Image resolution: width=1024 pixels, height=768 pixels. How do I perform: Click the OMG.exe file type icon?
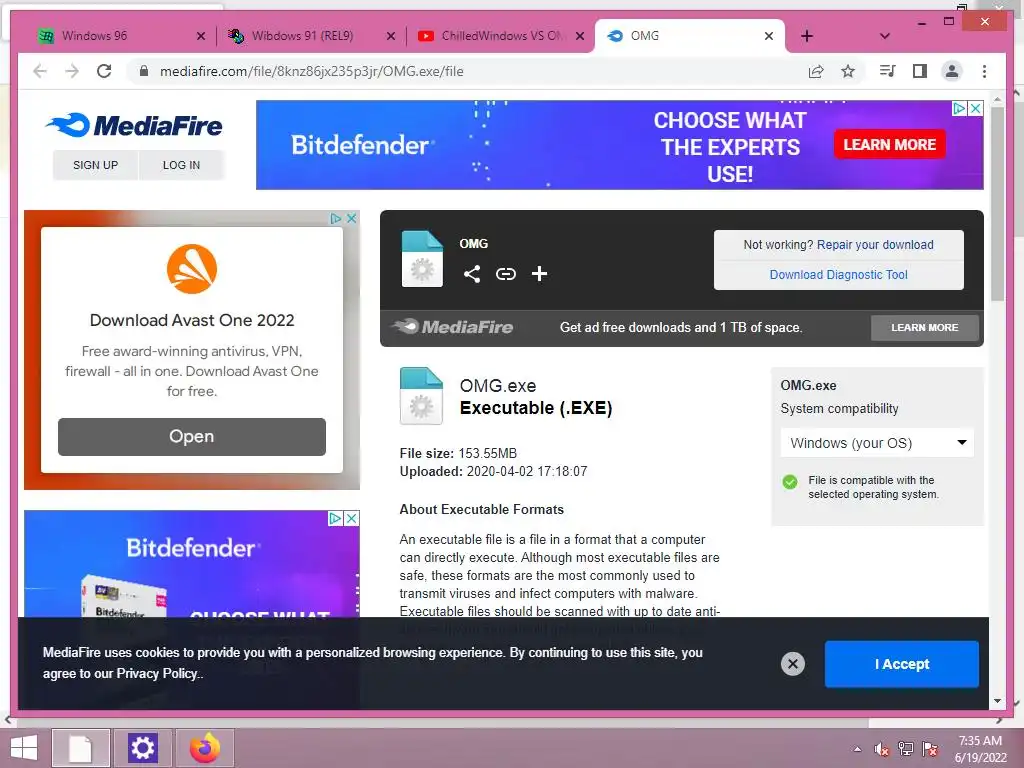click(421, 396)
